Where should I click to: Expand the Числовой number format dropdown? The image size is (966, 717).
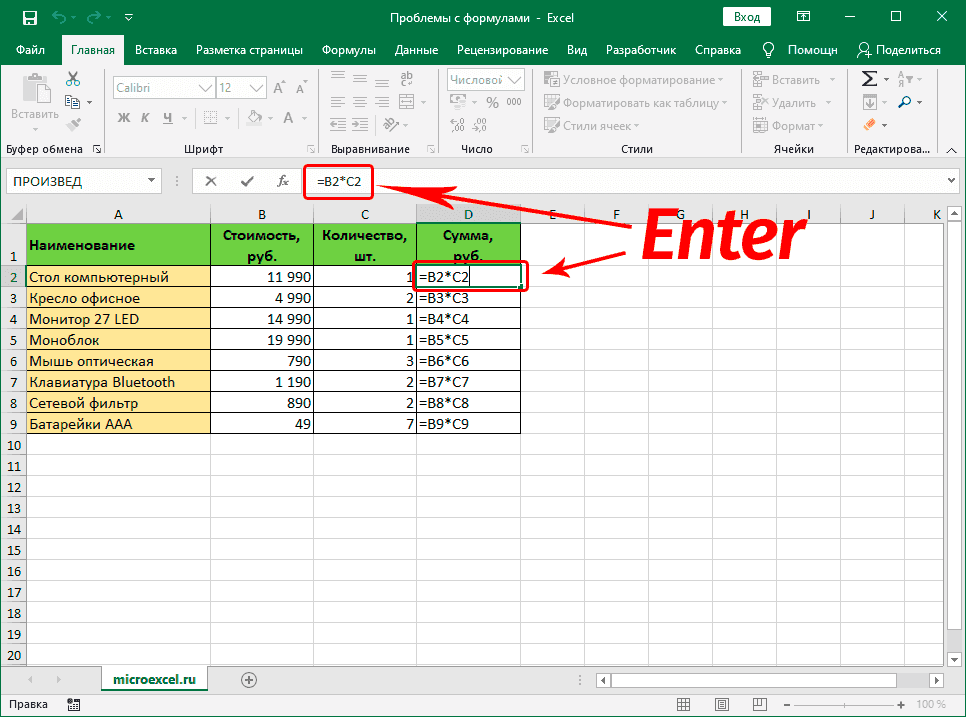pyautogui.click(x=516, y=79)
